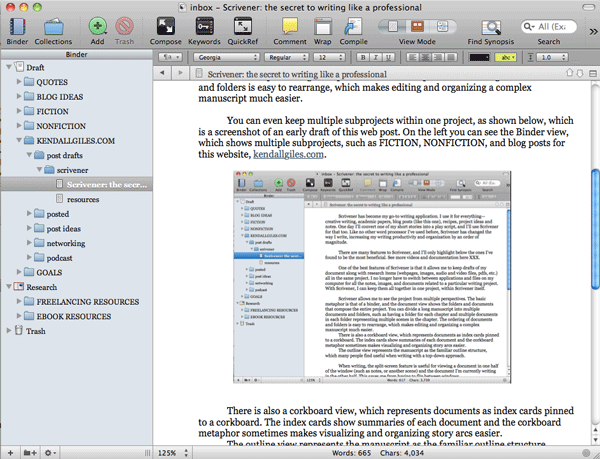The height and width of the screenshot is (459, 600).
Task: Center align text
Action: [x=425, y=57]
